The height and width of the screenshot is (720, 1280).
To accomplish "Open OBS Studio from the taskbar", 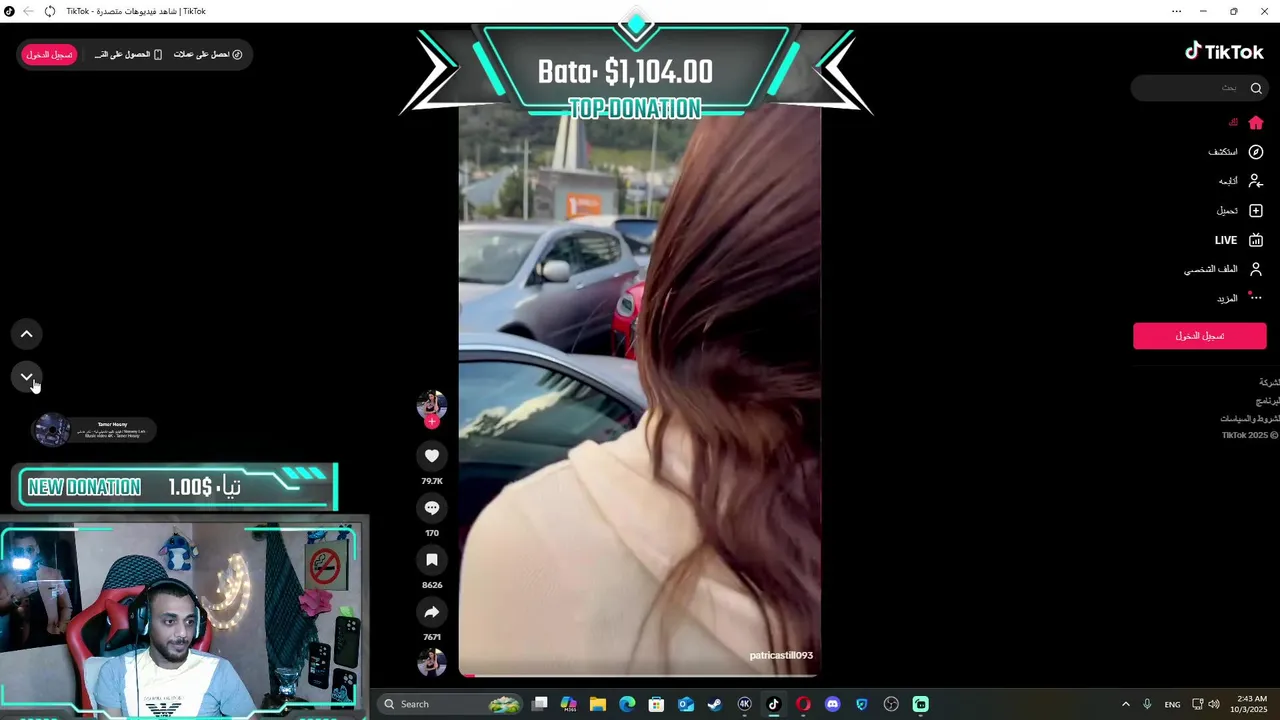I will (x=891, y=704).
